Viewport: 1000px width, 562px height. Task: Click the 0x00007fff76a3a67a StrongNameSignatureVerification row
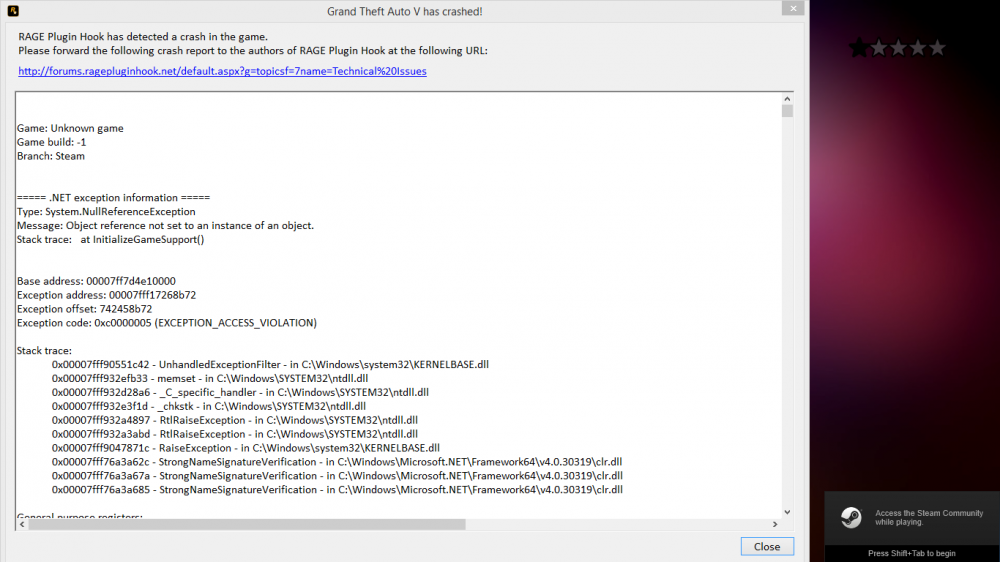pos(337,477)
